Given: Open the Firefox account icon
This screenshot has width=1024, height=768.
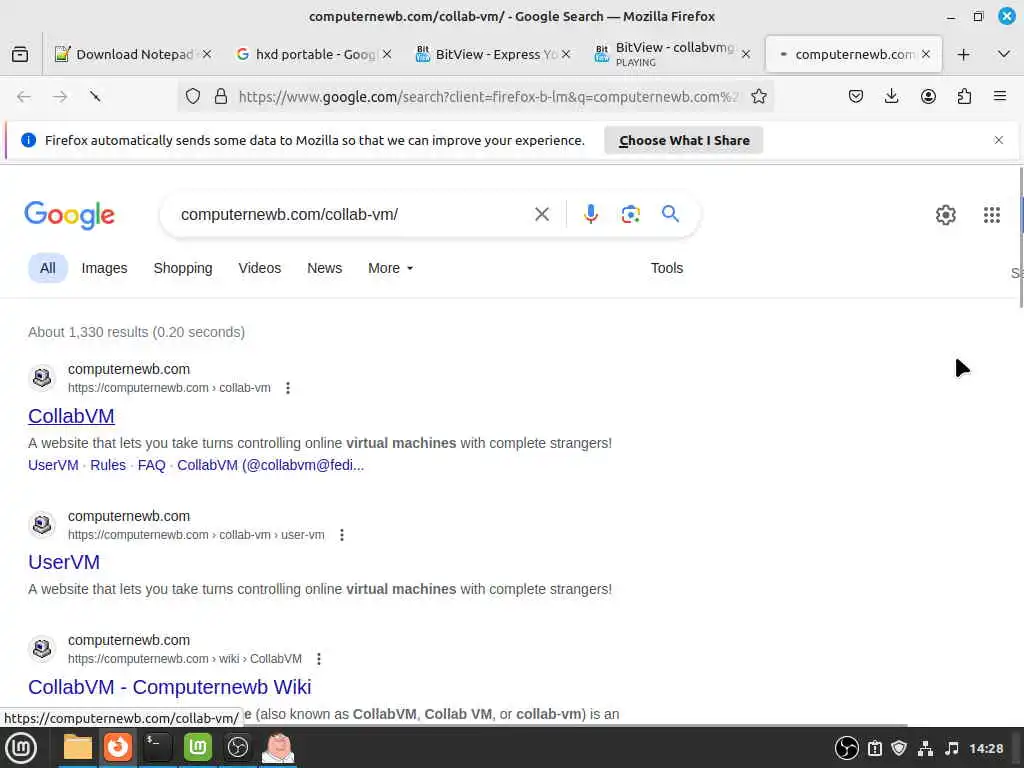Looking at the screenshot, I should point(928,97).
